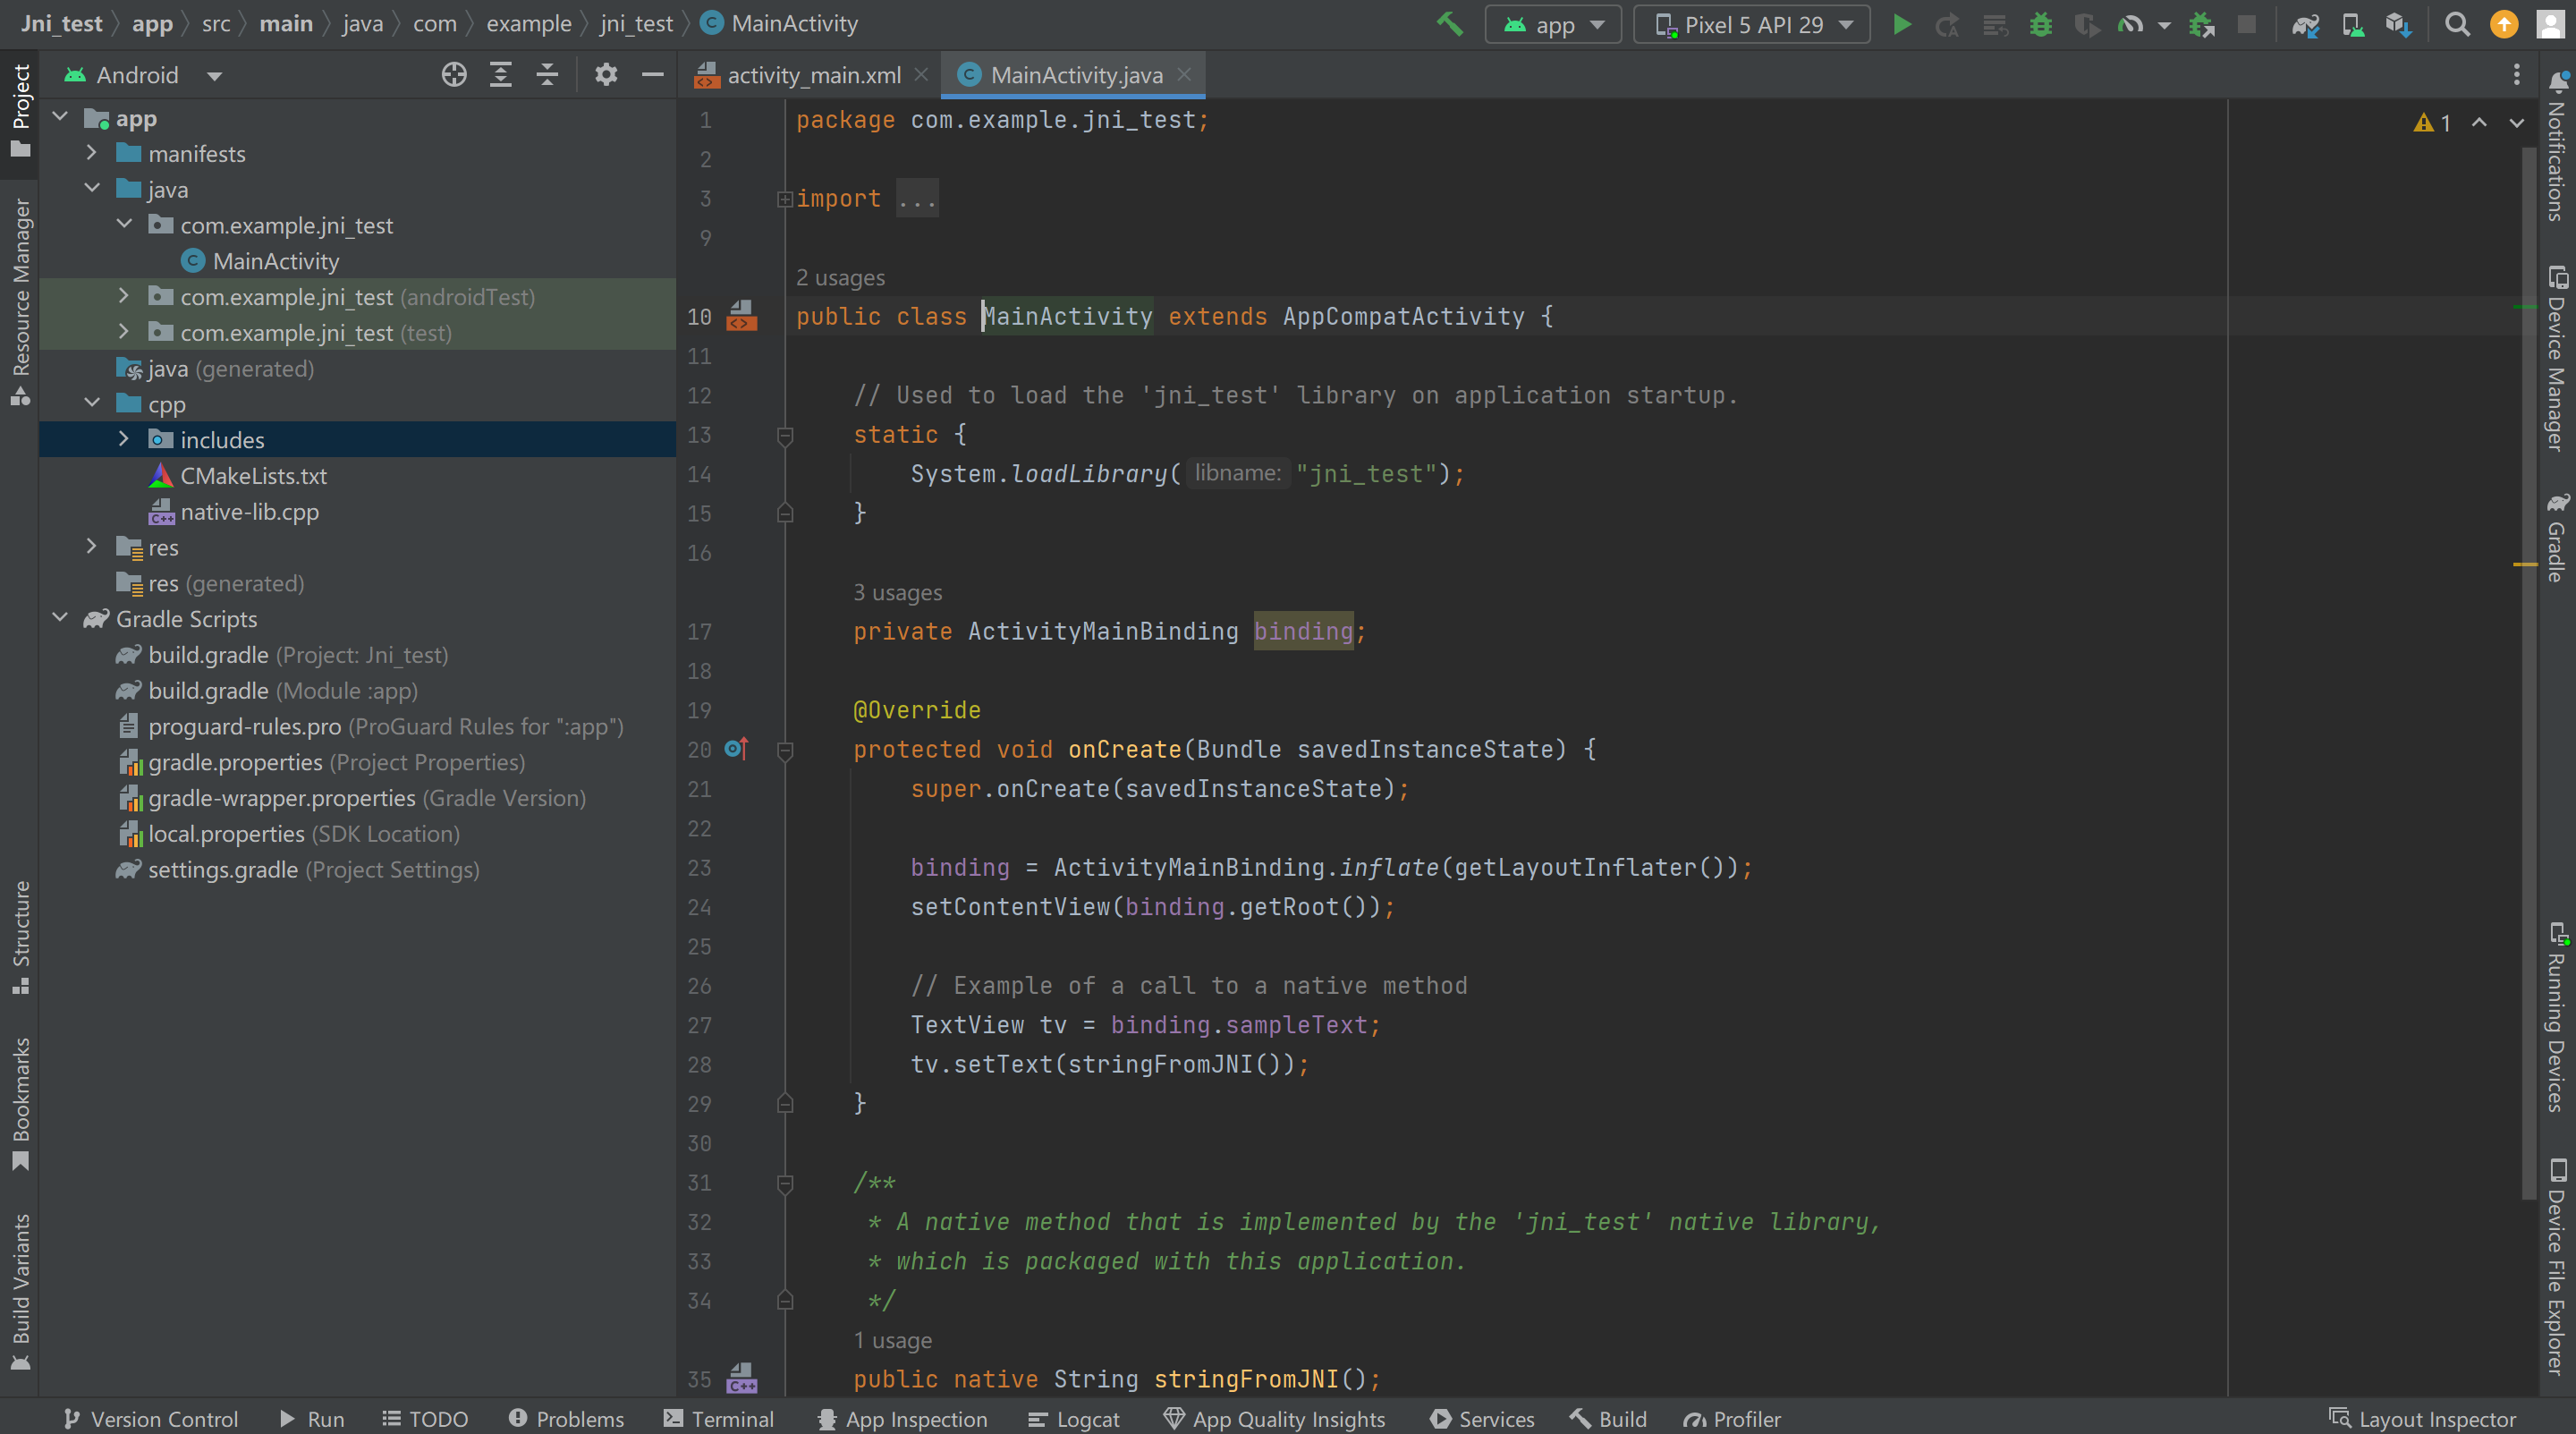Open native-lib.cpp in project tree
Image resolution: width=2576 pixels, height=1434 pixels.
(x=249, y=512)
